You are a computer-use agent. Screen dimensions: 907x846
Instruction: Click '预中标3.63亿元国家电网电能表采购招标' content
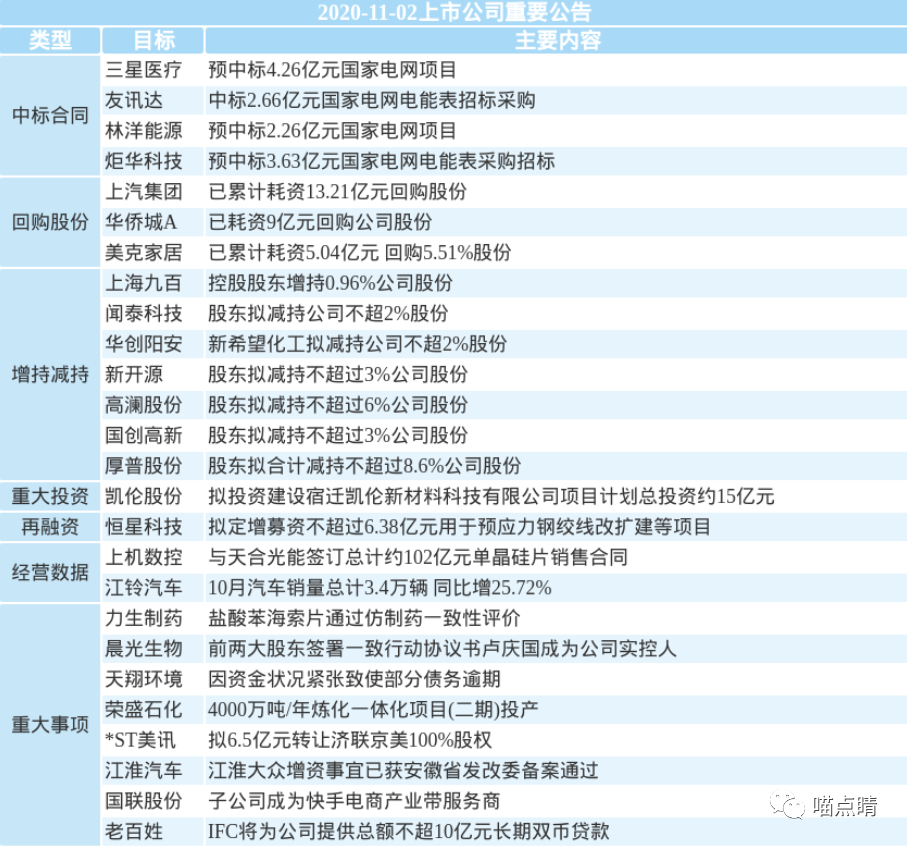(x=381, y=161)
